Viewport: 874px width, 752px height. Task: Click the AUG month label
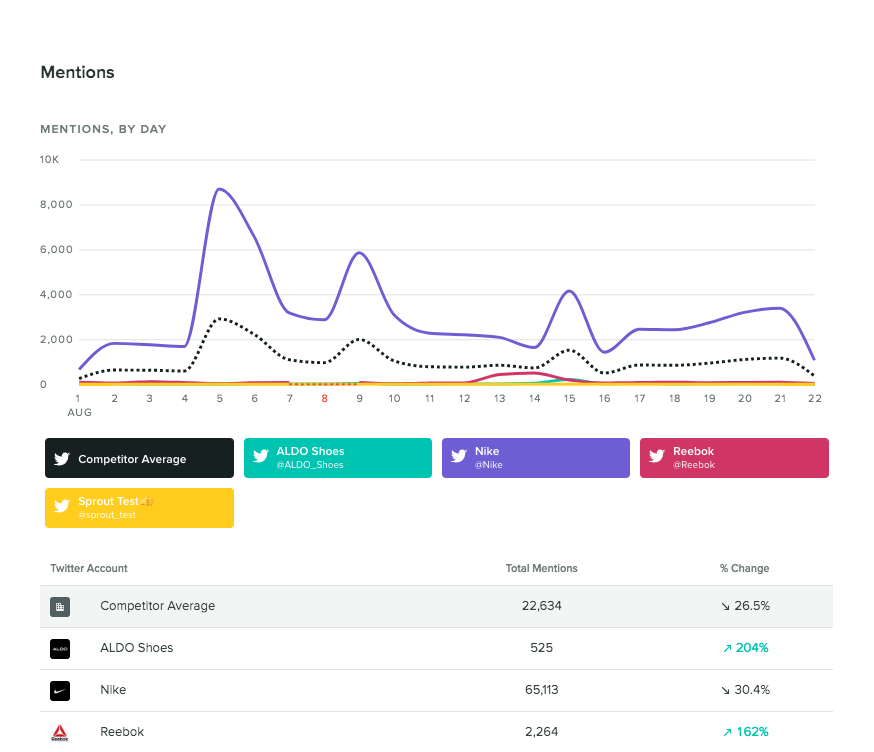click(x=80, y=413)
